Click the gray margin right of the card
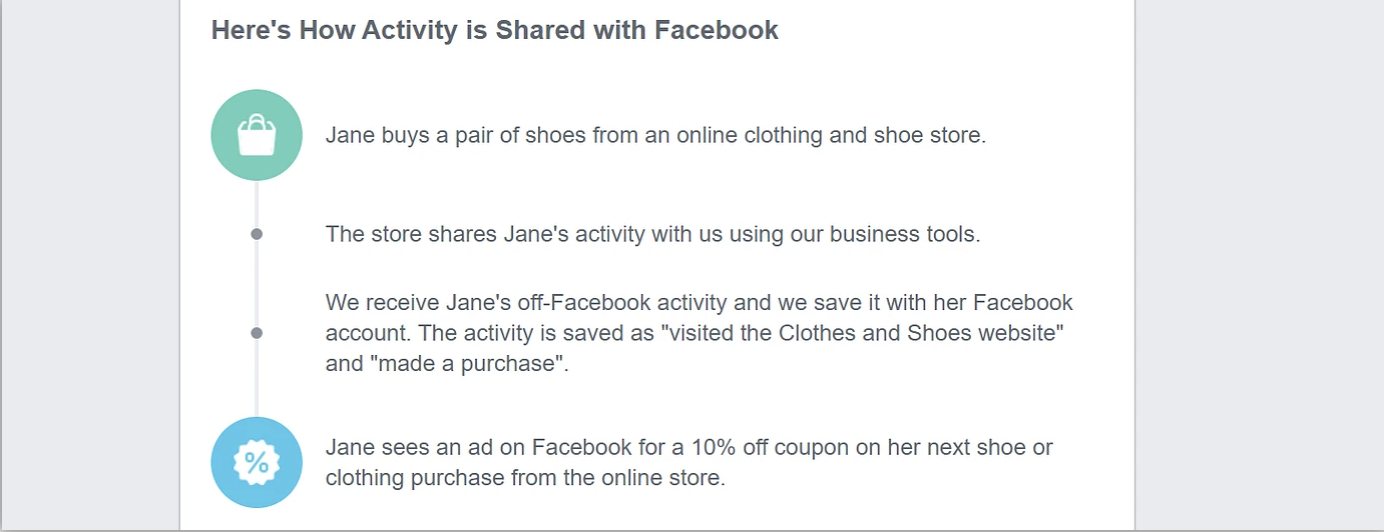 pos(1258,266)
